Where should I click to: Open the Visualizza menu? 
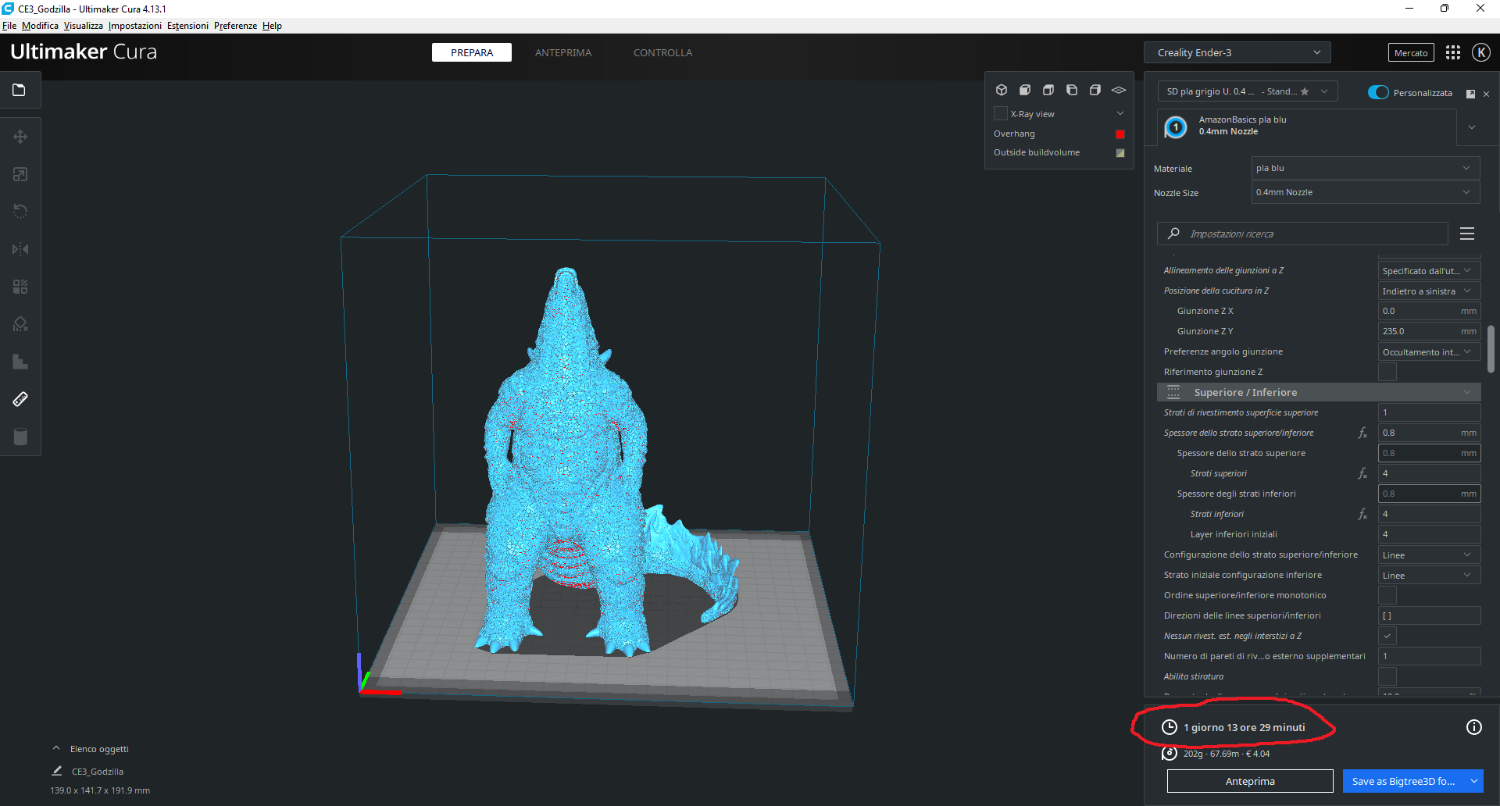point(83,25)
